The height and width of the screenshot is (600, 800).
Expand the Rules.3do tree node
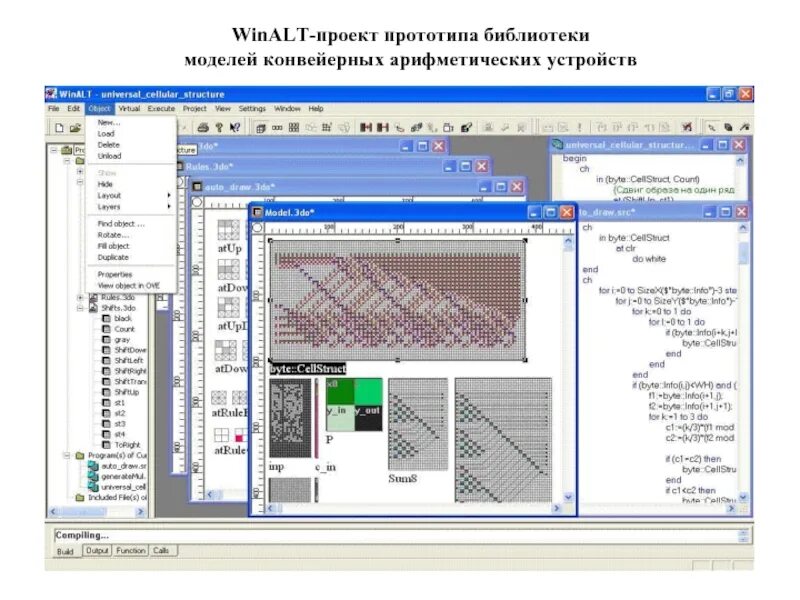coord(80,297)
